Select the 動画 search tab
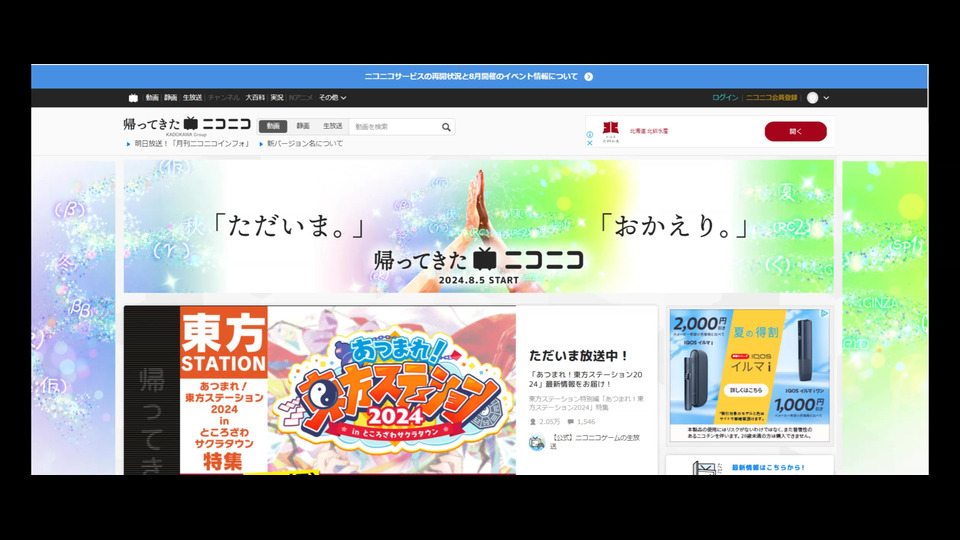960x540 pixels. coord(273,126)
